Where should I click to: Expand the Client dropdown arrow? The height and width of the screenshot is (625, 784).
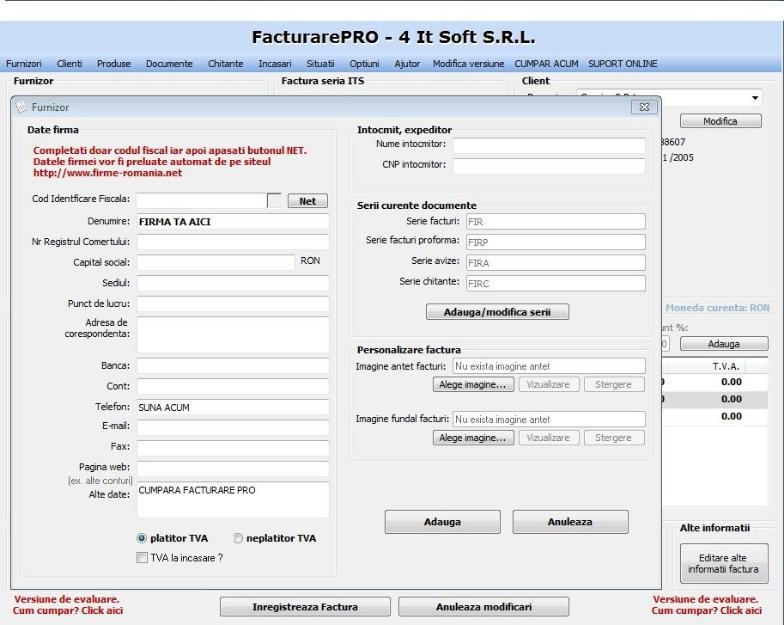754,98
